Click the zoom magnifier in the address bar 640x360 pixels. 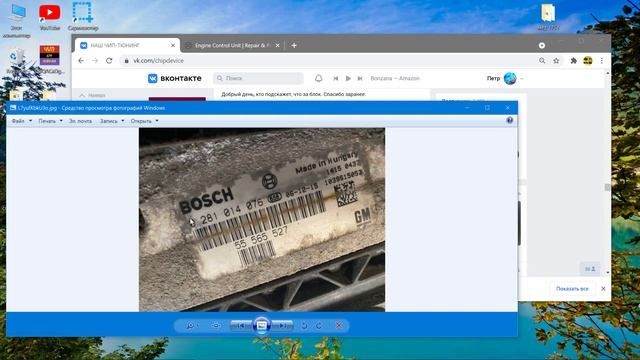click(542, 60)
